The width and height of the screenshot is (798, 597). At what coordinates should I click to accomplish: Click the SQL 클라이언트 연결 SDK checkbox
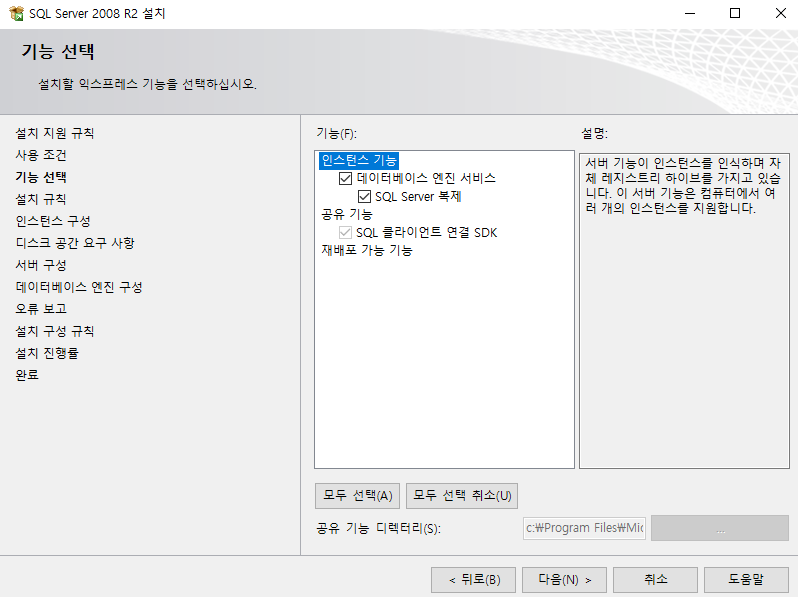345,233
